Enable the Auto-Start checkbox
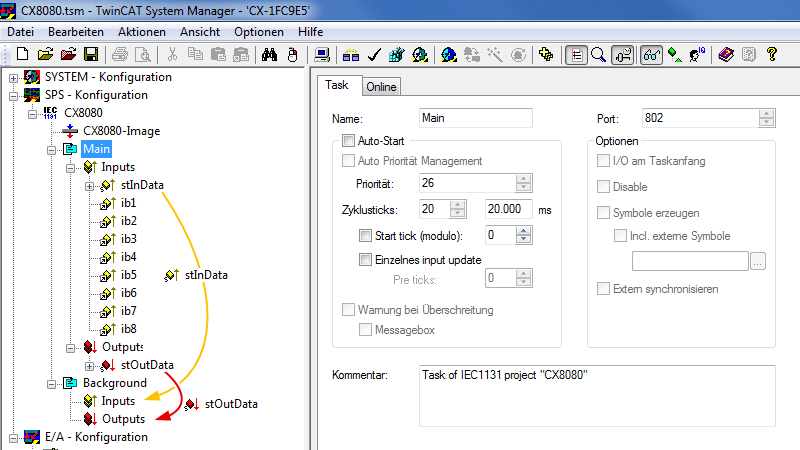The width and height of the screenshot is (800, 450). click(348, 140)
